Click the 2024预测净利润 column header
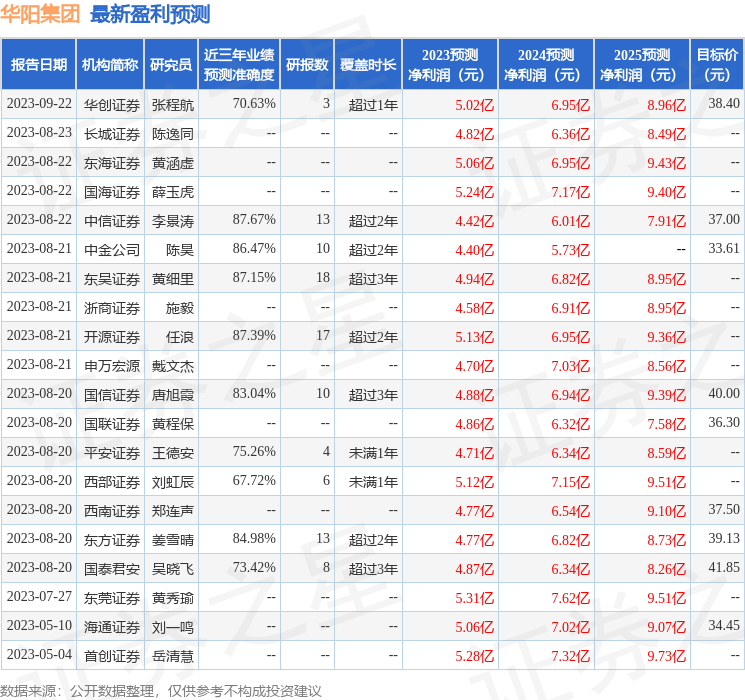The height and width of the screenshot is (700, 745). [x=546, y=65]
